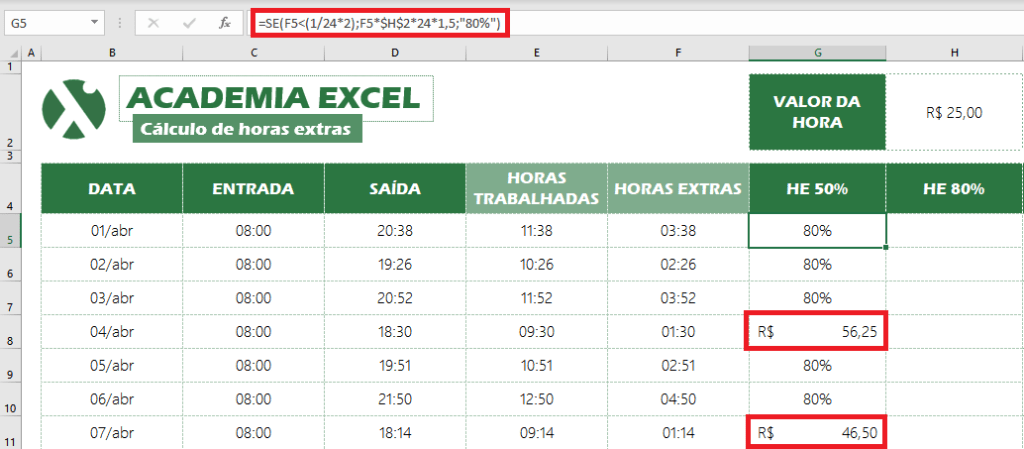Viewport: 1024px width, 449px height.
Task: Select the 80% cell in the 06/abr row
Action: click(x=817, y=399)
